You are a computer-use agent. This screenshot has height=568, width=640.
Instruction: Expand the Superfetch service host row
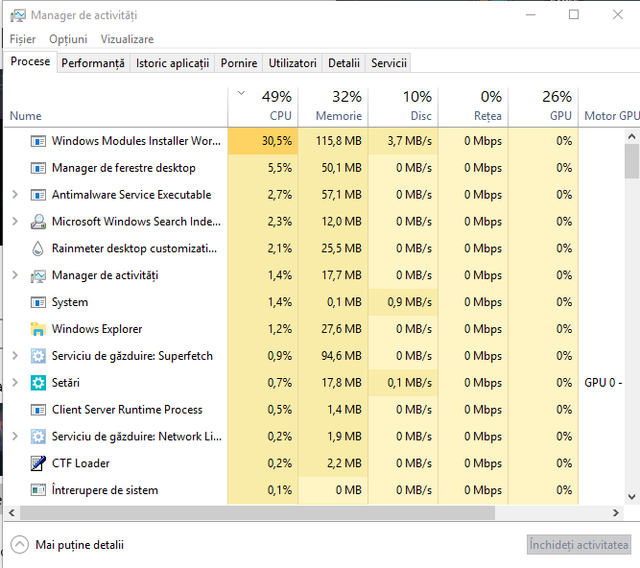[x=15, y=356]
